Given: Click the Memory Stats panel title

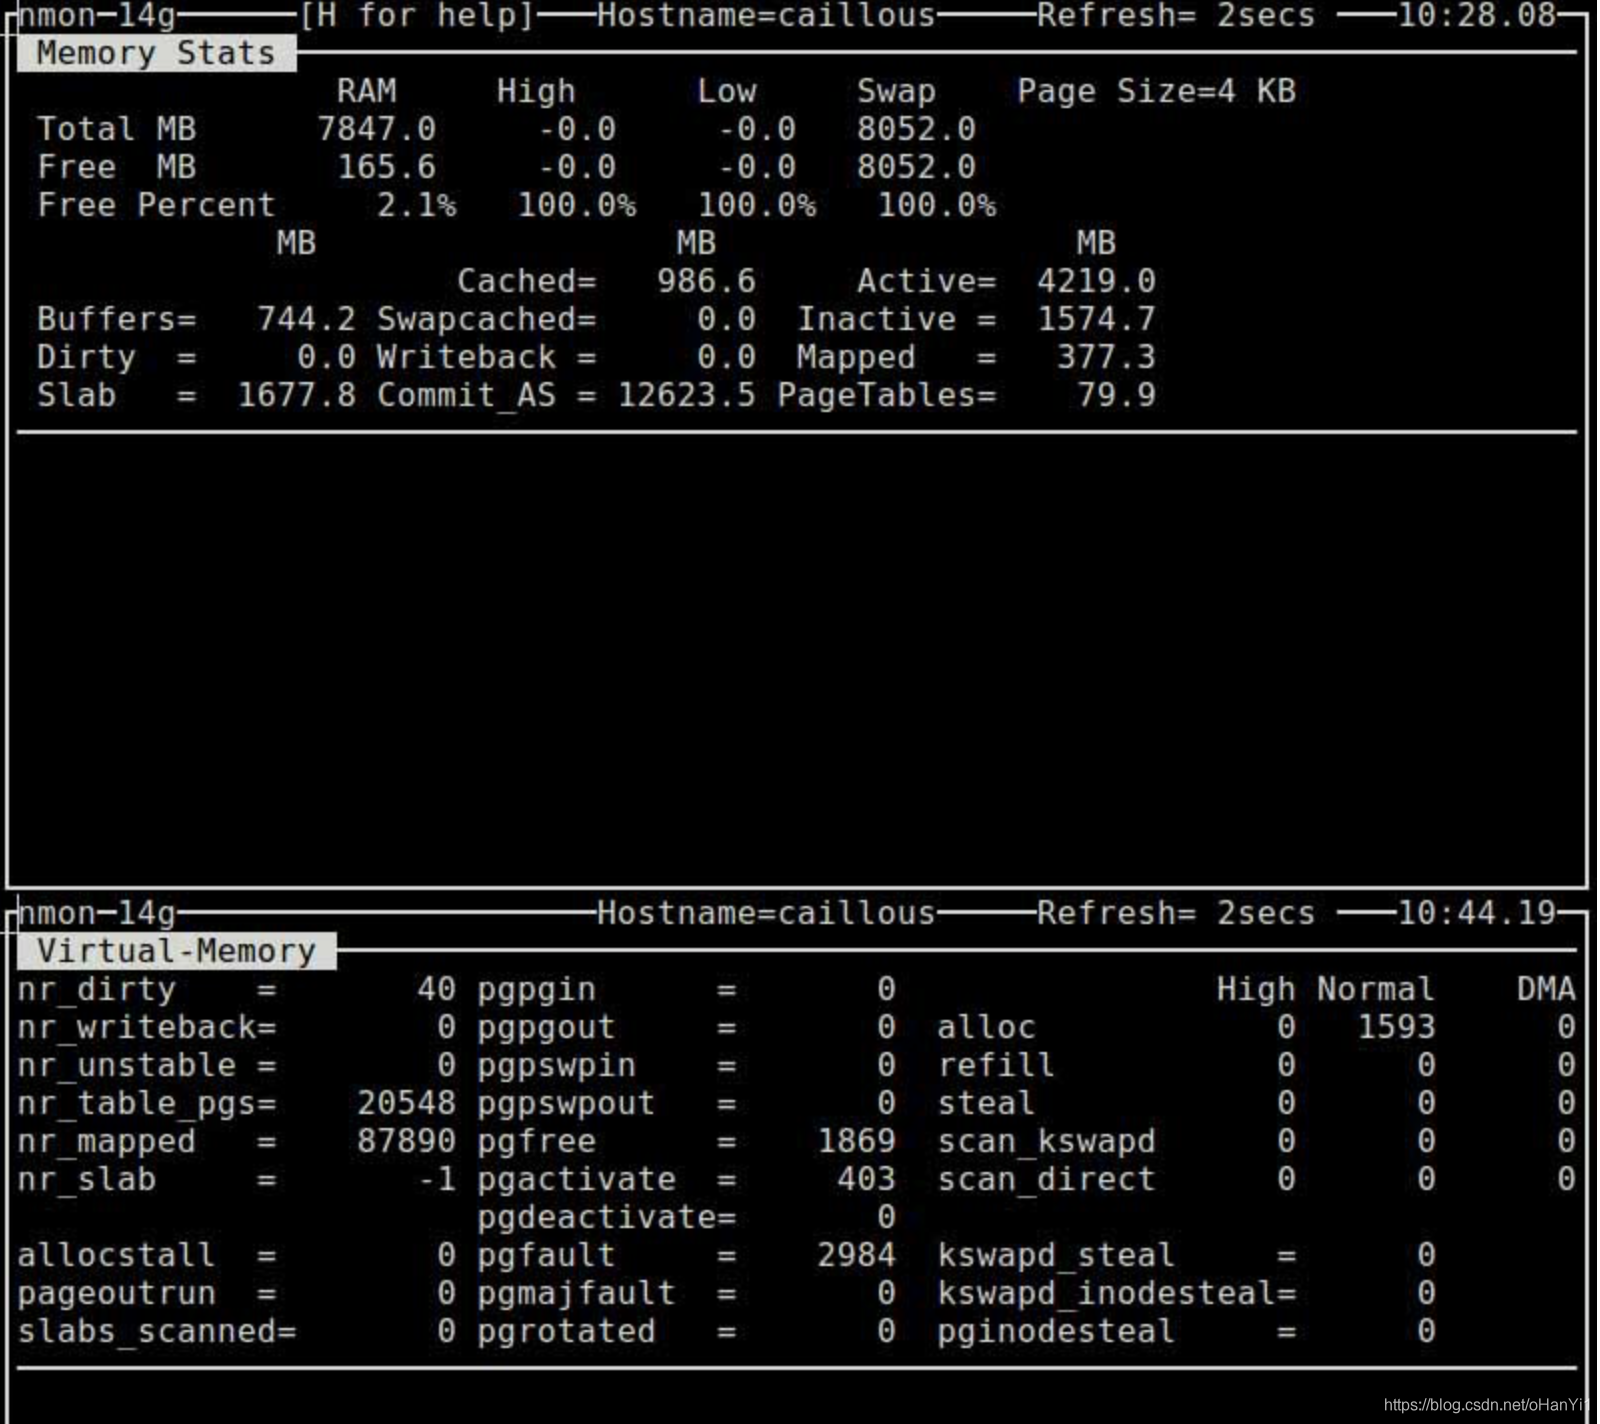Looking at the screenshot, I should (156, 53).
